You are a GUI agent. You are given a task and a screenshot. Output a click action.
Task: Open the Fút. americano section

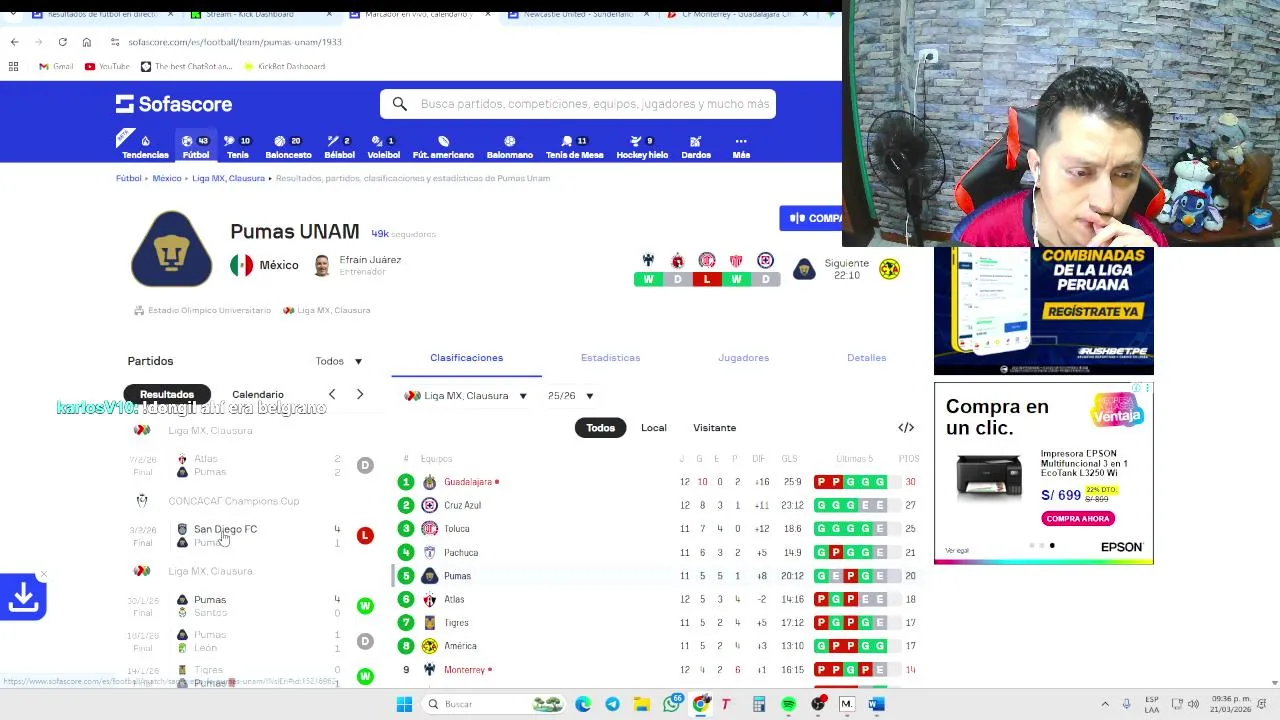pyautogui.click(x=443, y=147)
